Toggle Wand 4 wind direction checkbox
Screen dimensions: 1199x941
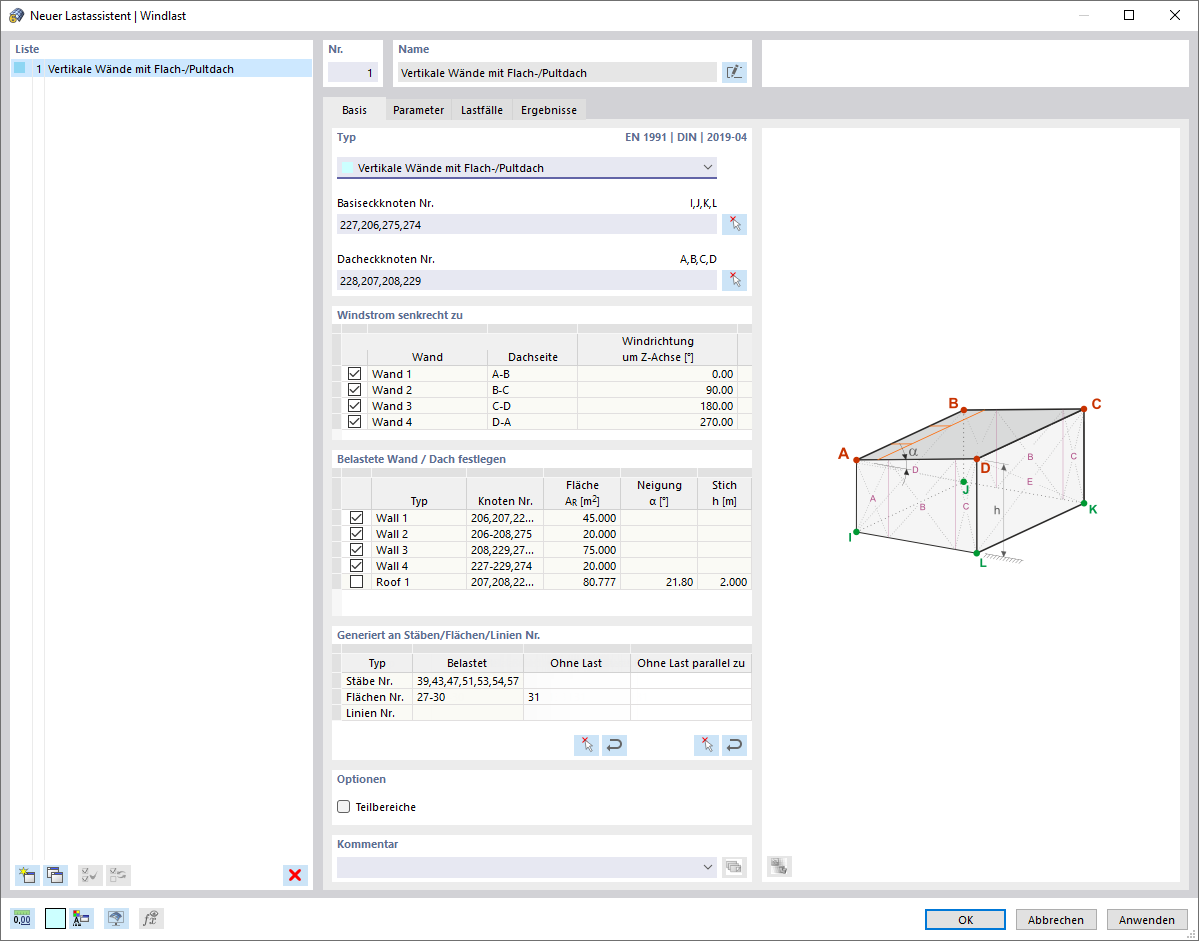(354, 422)
